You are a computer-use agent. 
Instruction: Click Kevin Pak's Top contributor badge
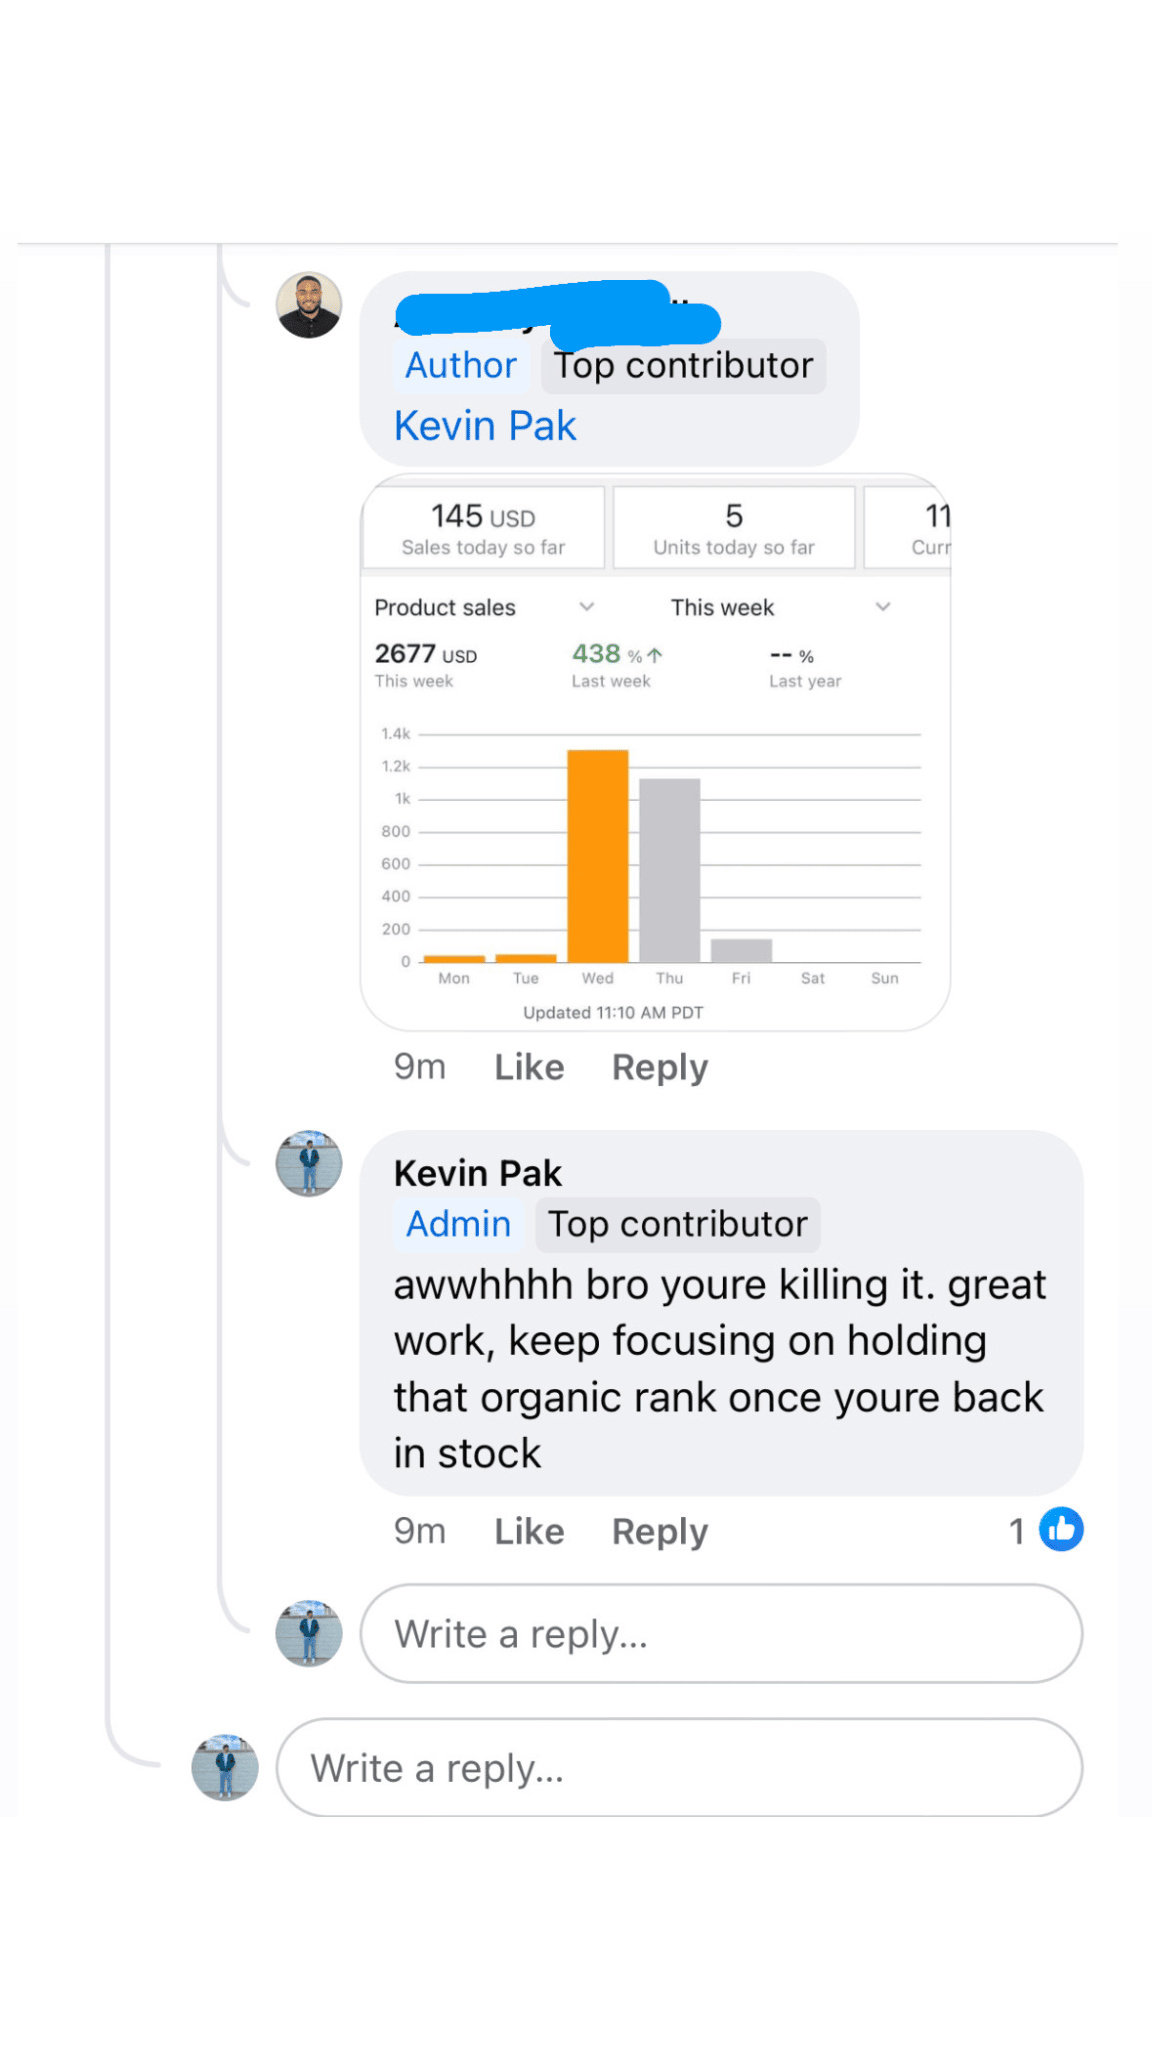coord(678,1224)
